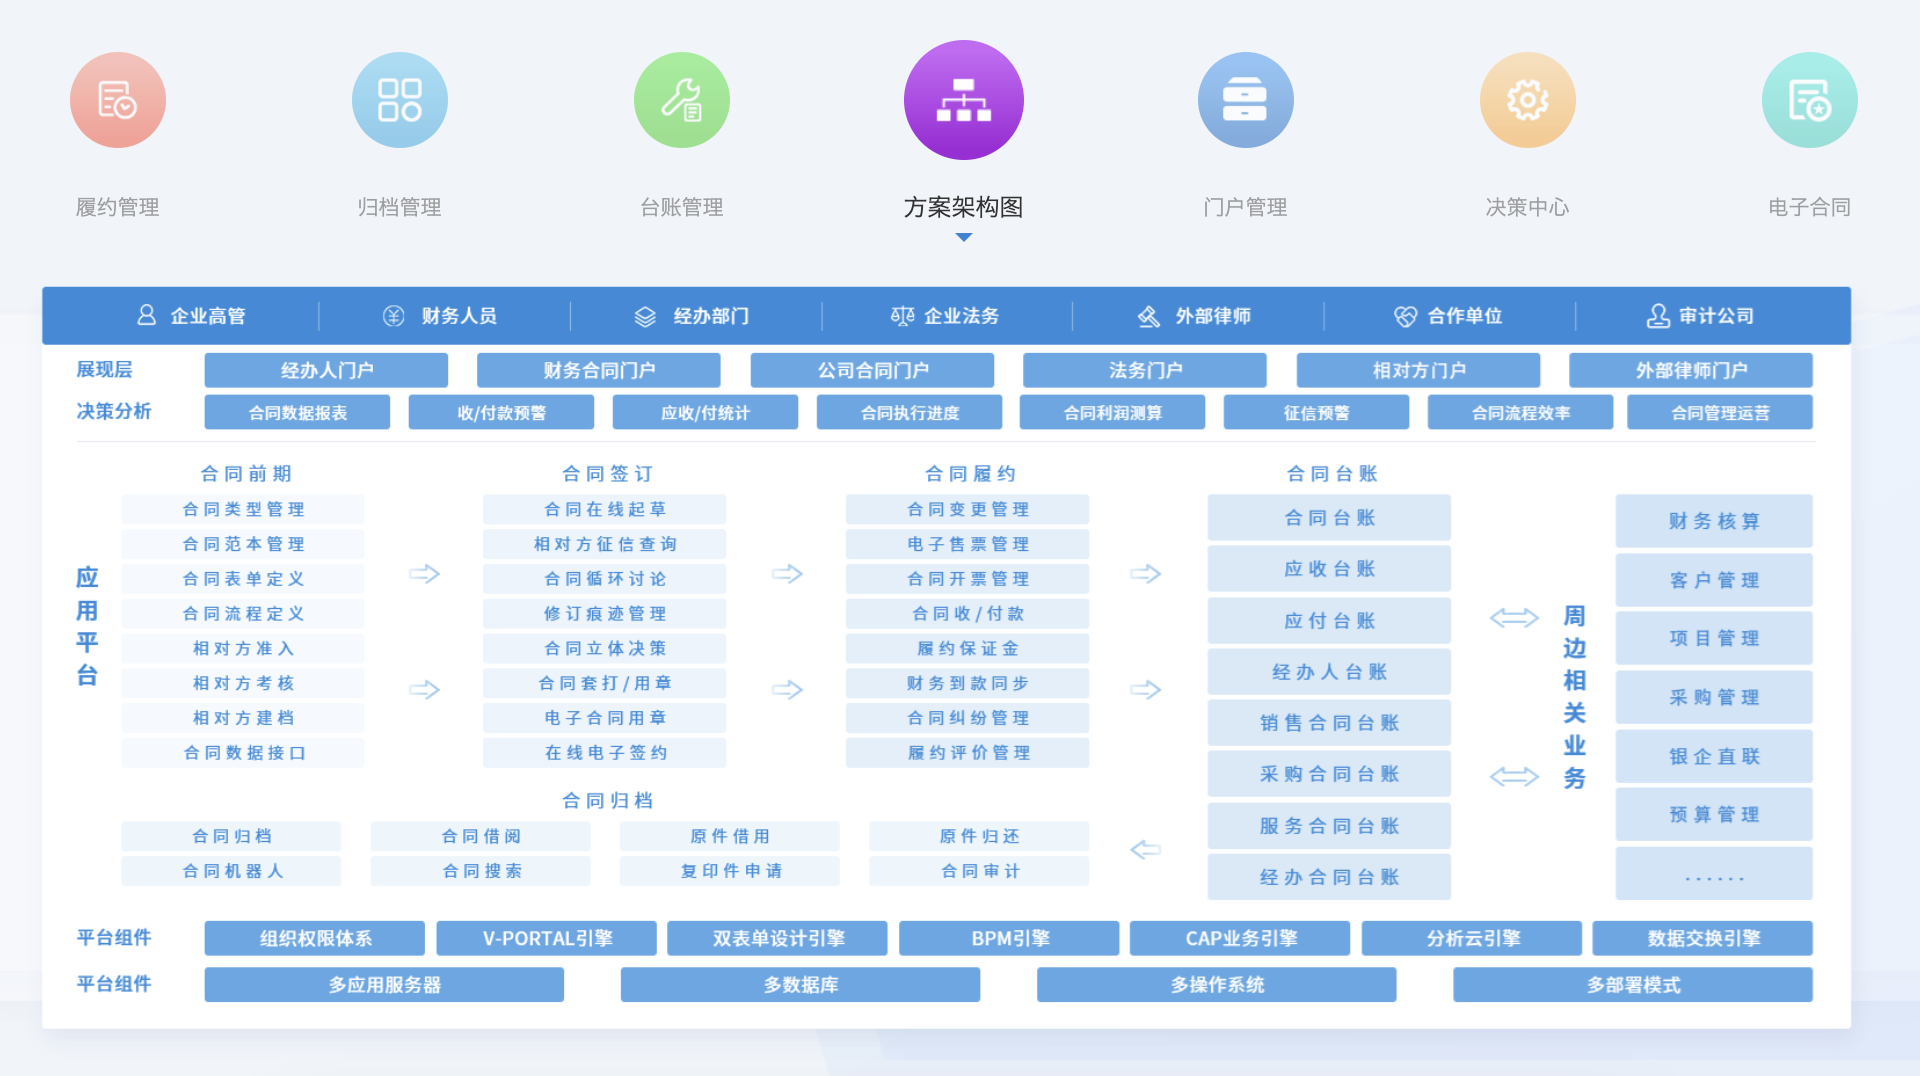
Task: Select the 归档管理 grid icon
Action: (x=399, y=100)
